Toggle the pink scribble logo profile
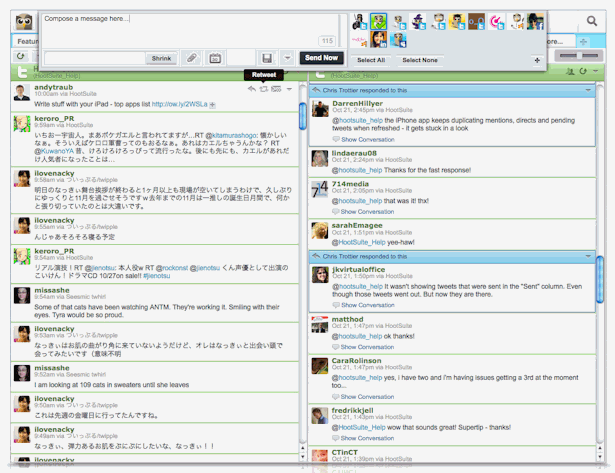615x473 pixels. (359, 40)
